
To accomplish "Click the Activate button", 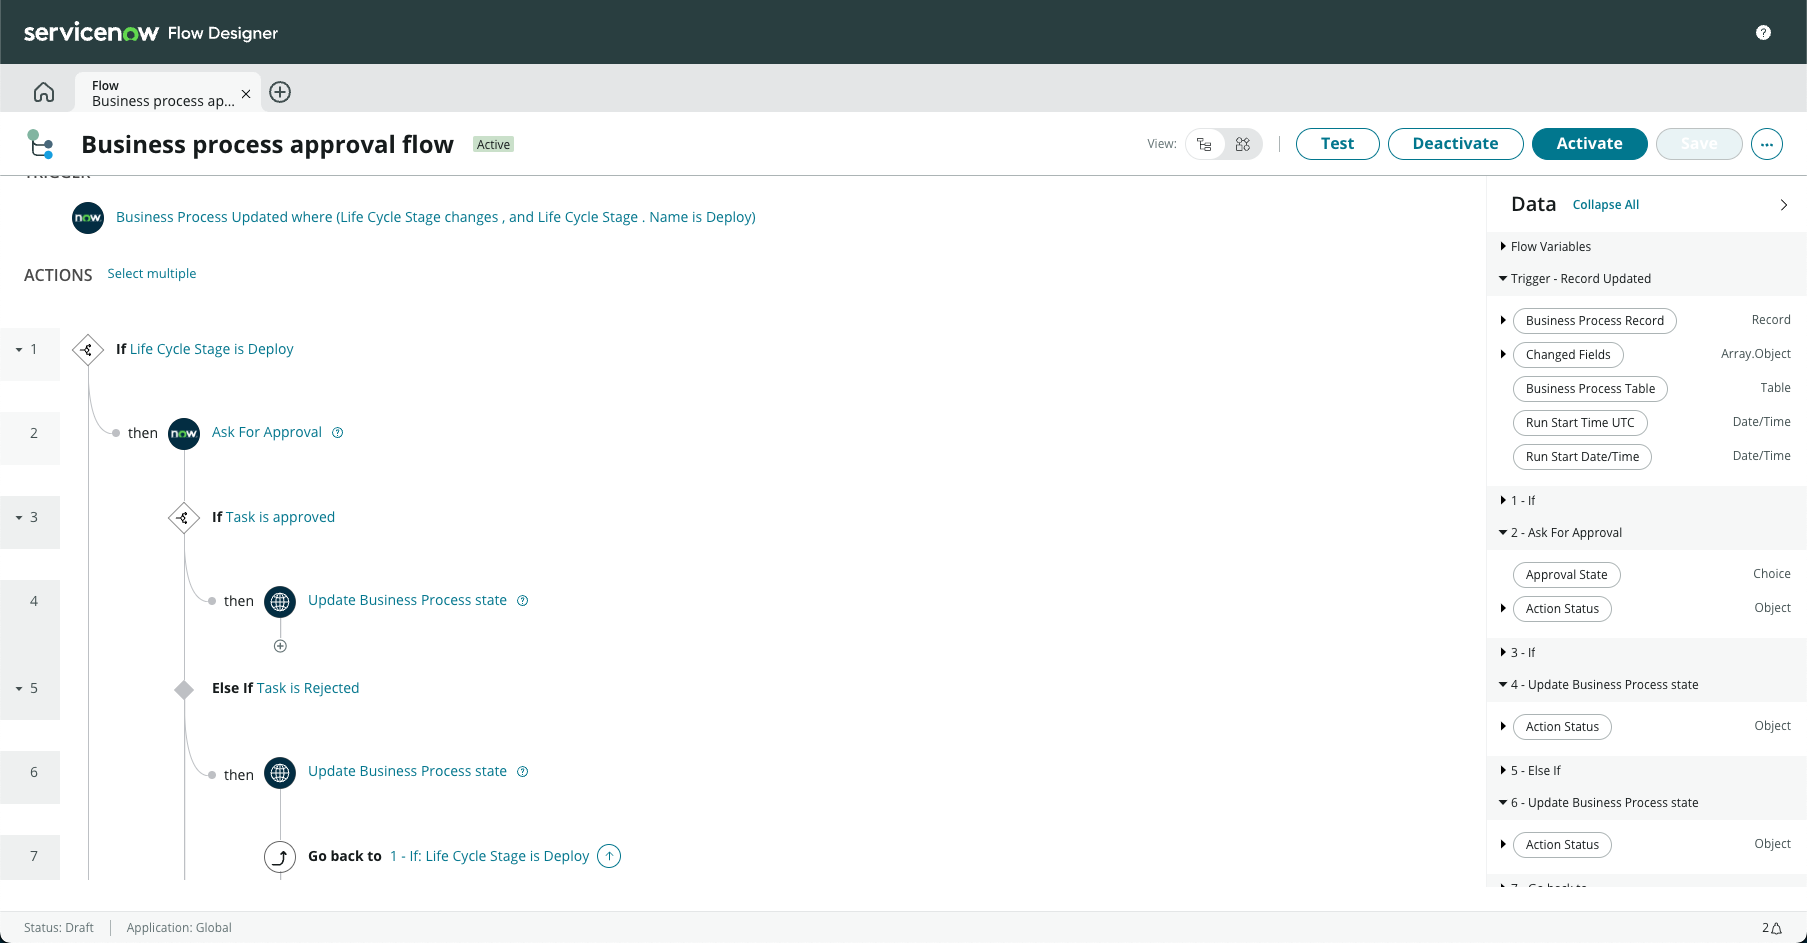I will click(x=1589, y=144).
